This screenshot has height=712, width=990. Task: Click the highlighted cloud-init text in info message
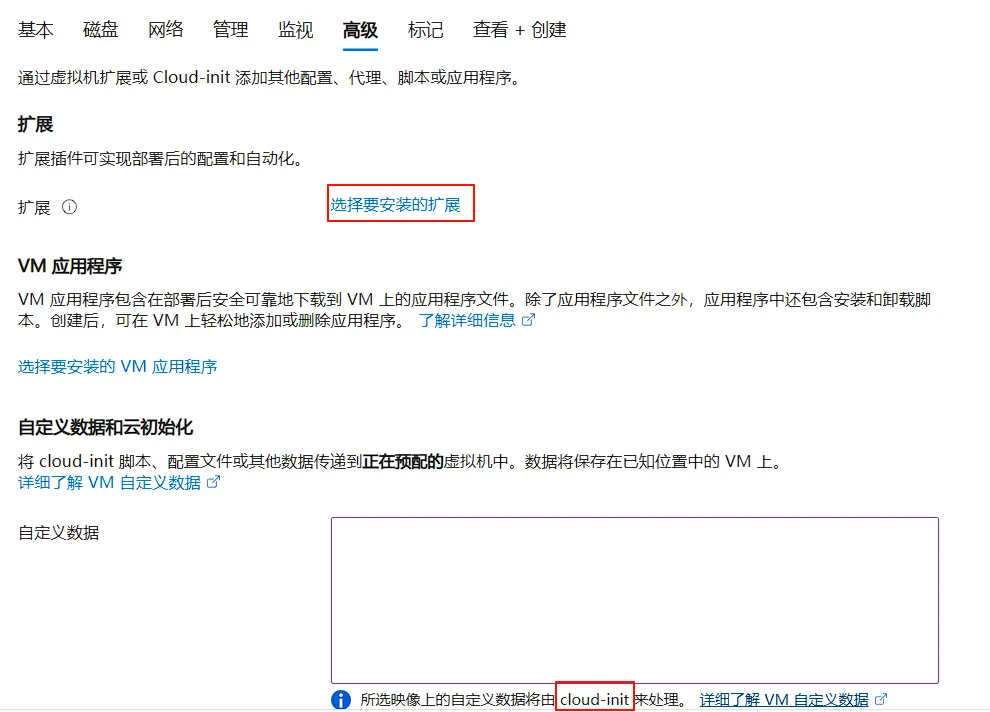[595, 700]
